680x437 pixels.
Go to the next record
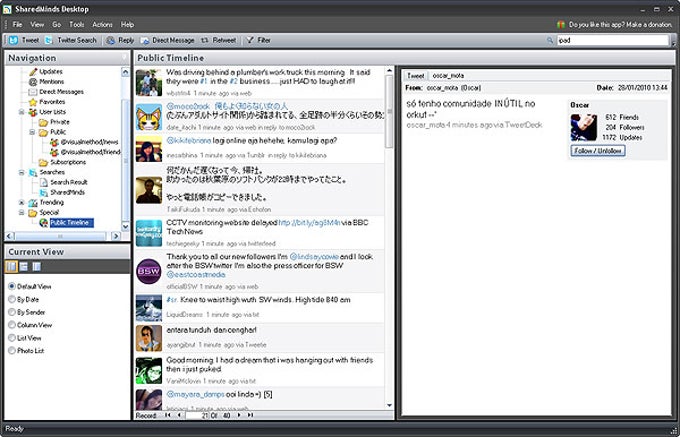pyautogui.click(x=239, y=415)
